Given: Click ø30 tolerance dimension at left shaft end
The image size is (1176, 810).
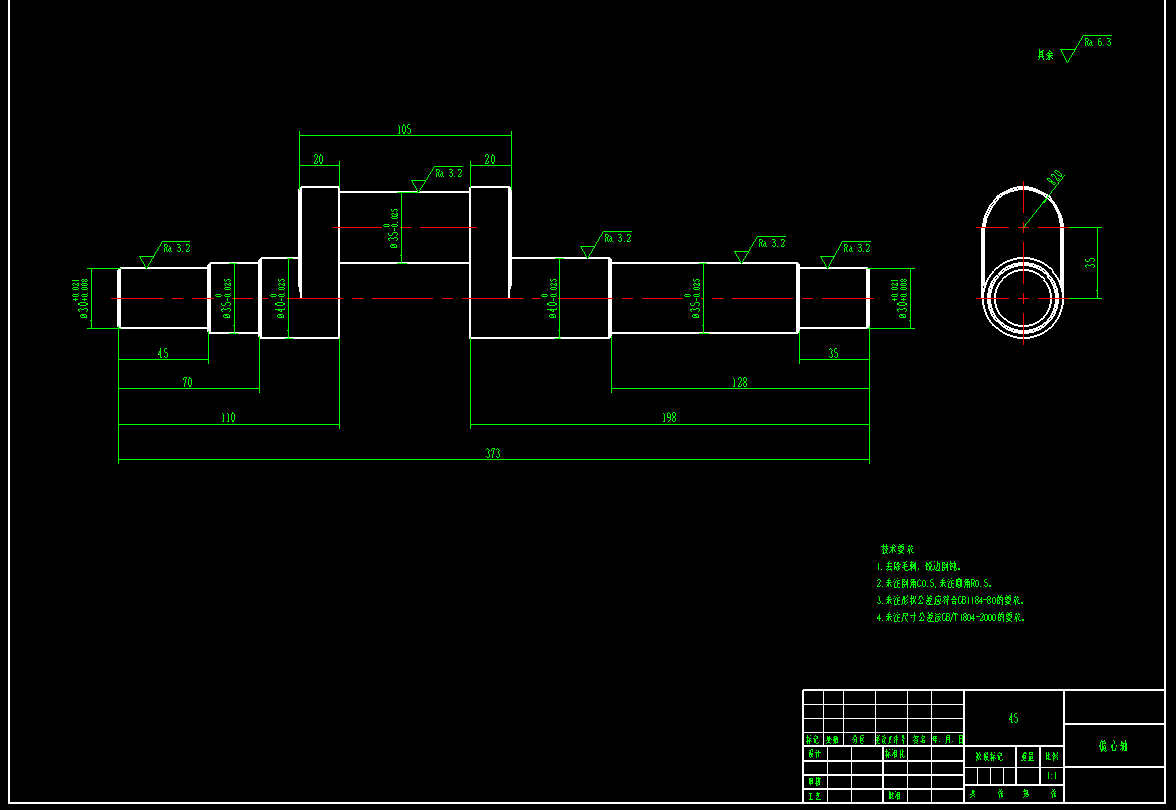Looking at the screenshot, I should 80,298.
